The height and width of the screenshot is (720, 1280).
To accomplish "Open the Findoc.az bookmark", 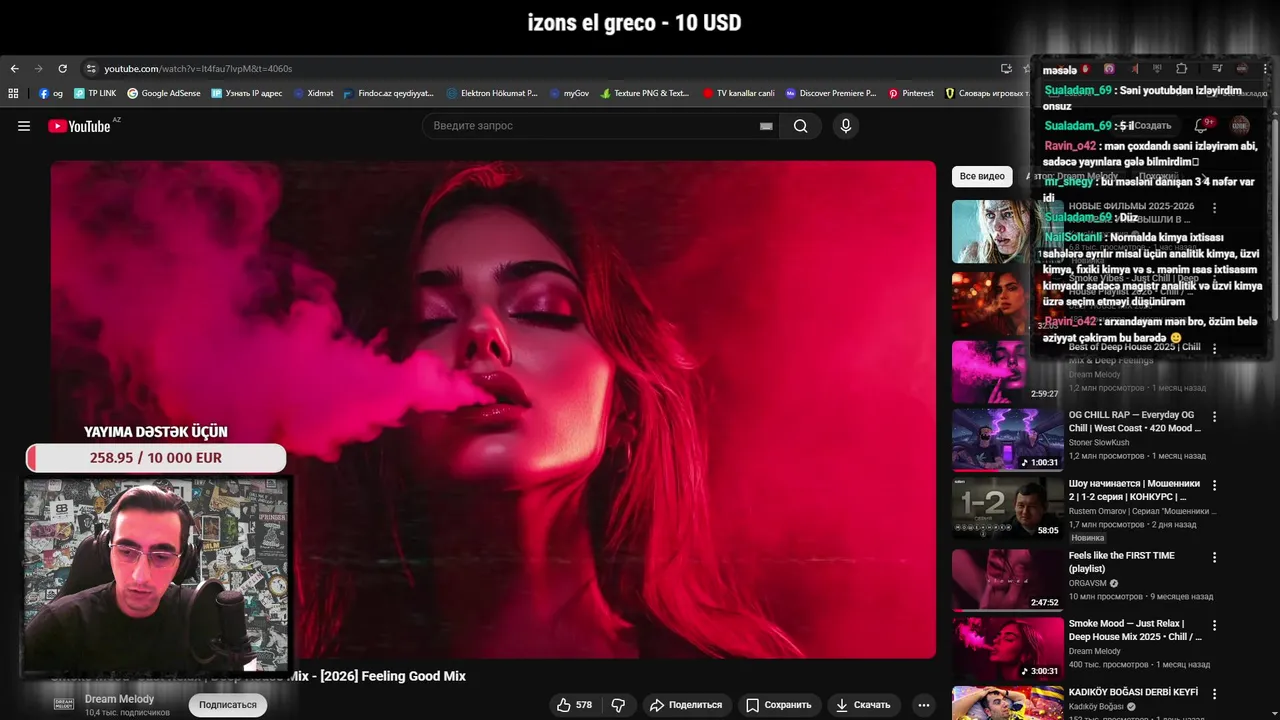I will tap(389, 93).
